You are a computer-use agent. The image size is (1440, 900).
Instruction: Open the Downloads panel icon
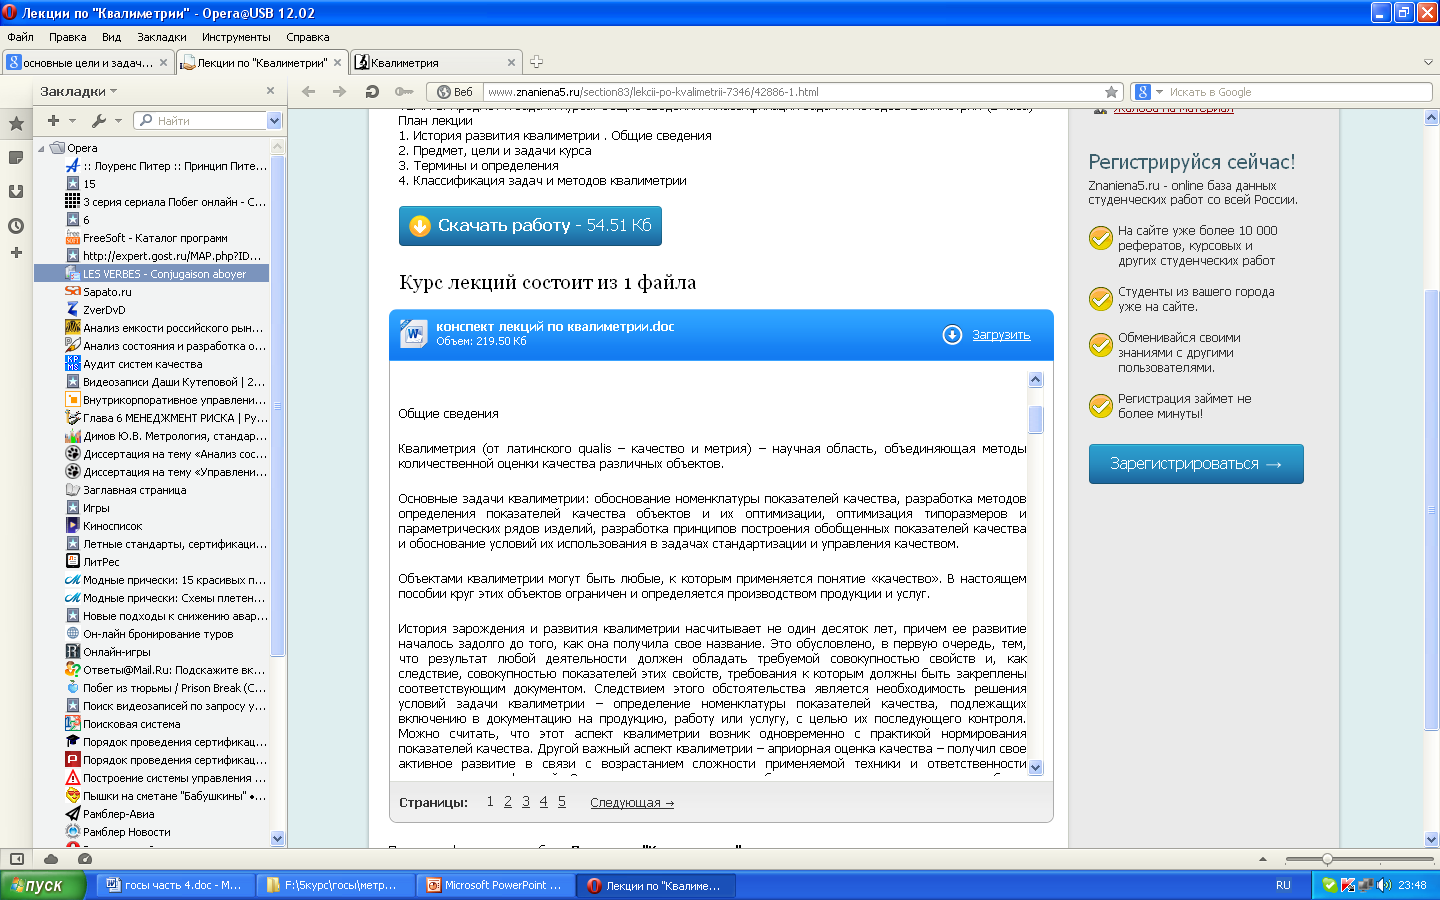[x=16, y=192]
